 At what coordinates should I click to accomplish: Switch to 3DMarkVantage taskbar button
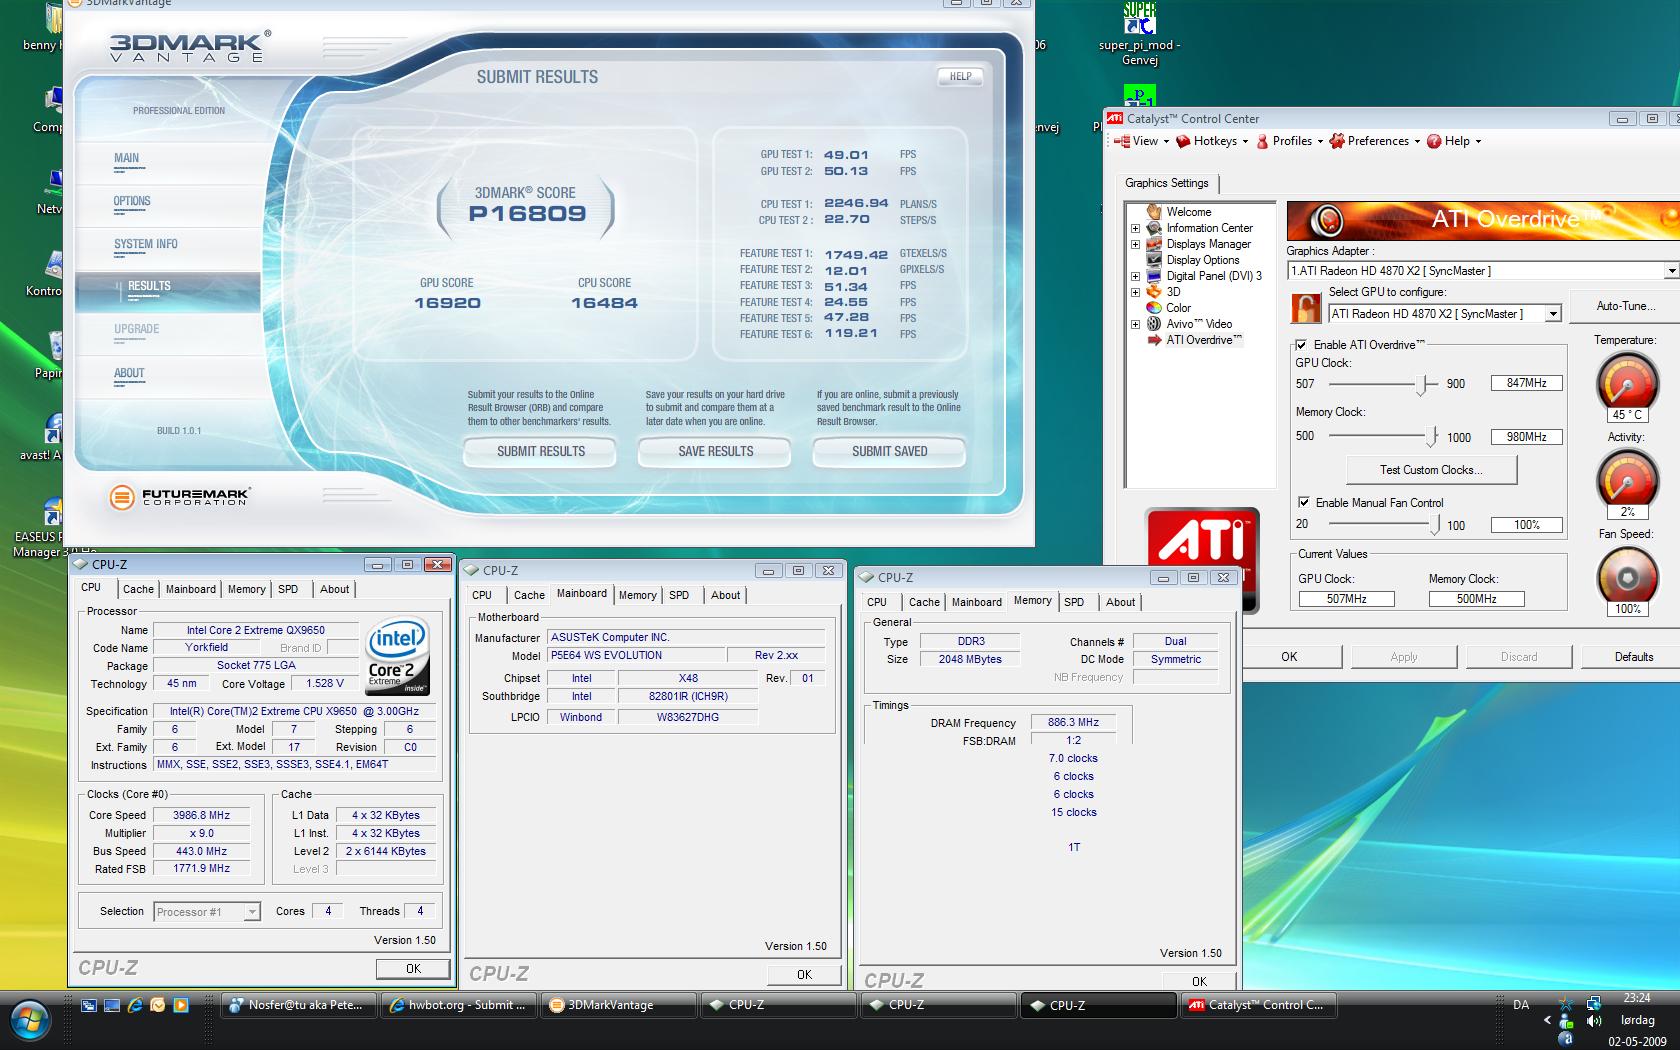point(618,1006)
